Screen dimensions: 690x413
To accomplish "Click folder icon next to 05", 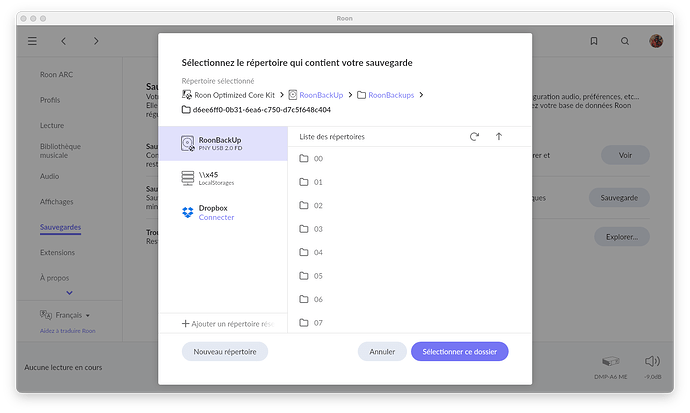I will pyautogui.click(x=304, y=276).
